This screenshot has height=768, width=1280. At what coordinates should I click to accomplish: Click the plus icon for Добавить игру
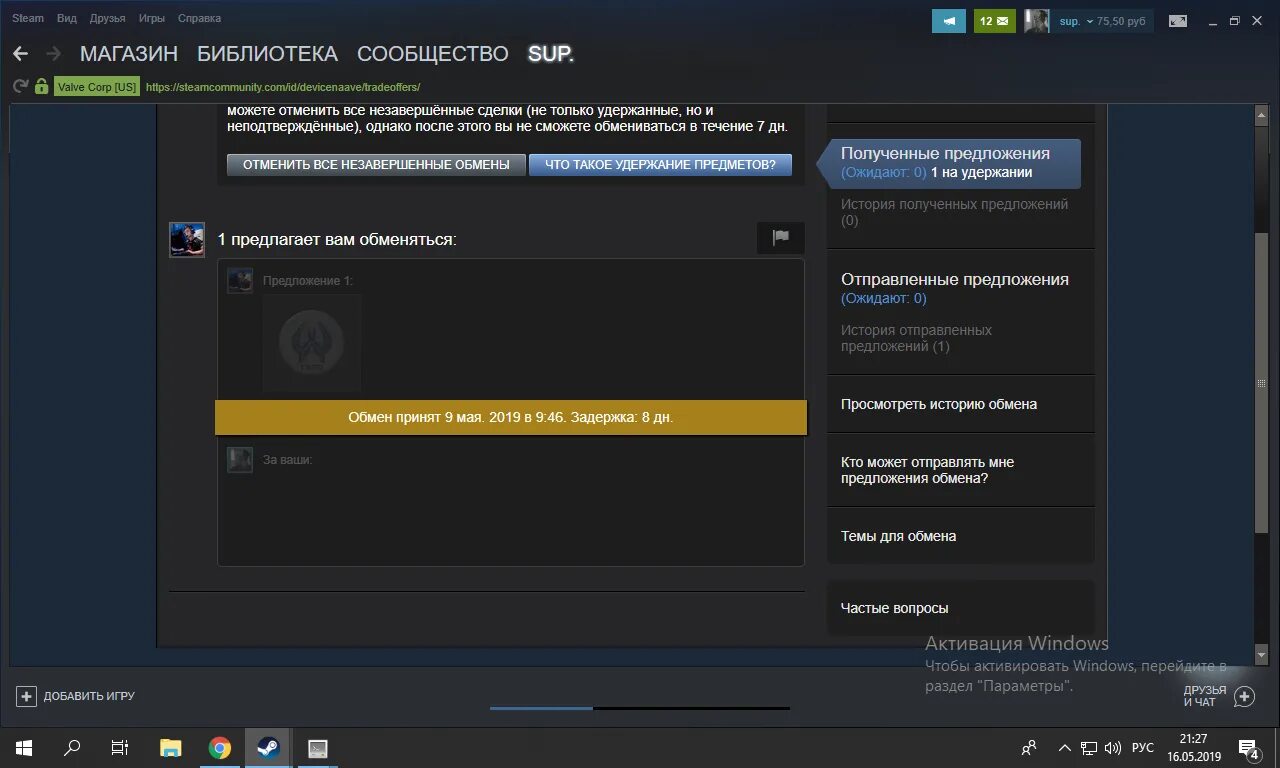tap(27, 696)
